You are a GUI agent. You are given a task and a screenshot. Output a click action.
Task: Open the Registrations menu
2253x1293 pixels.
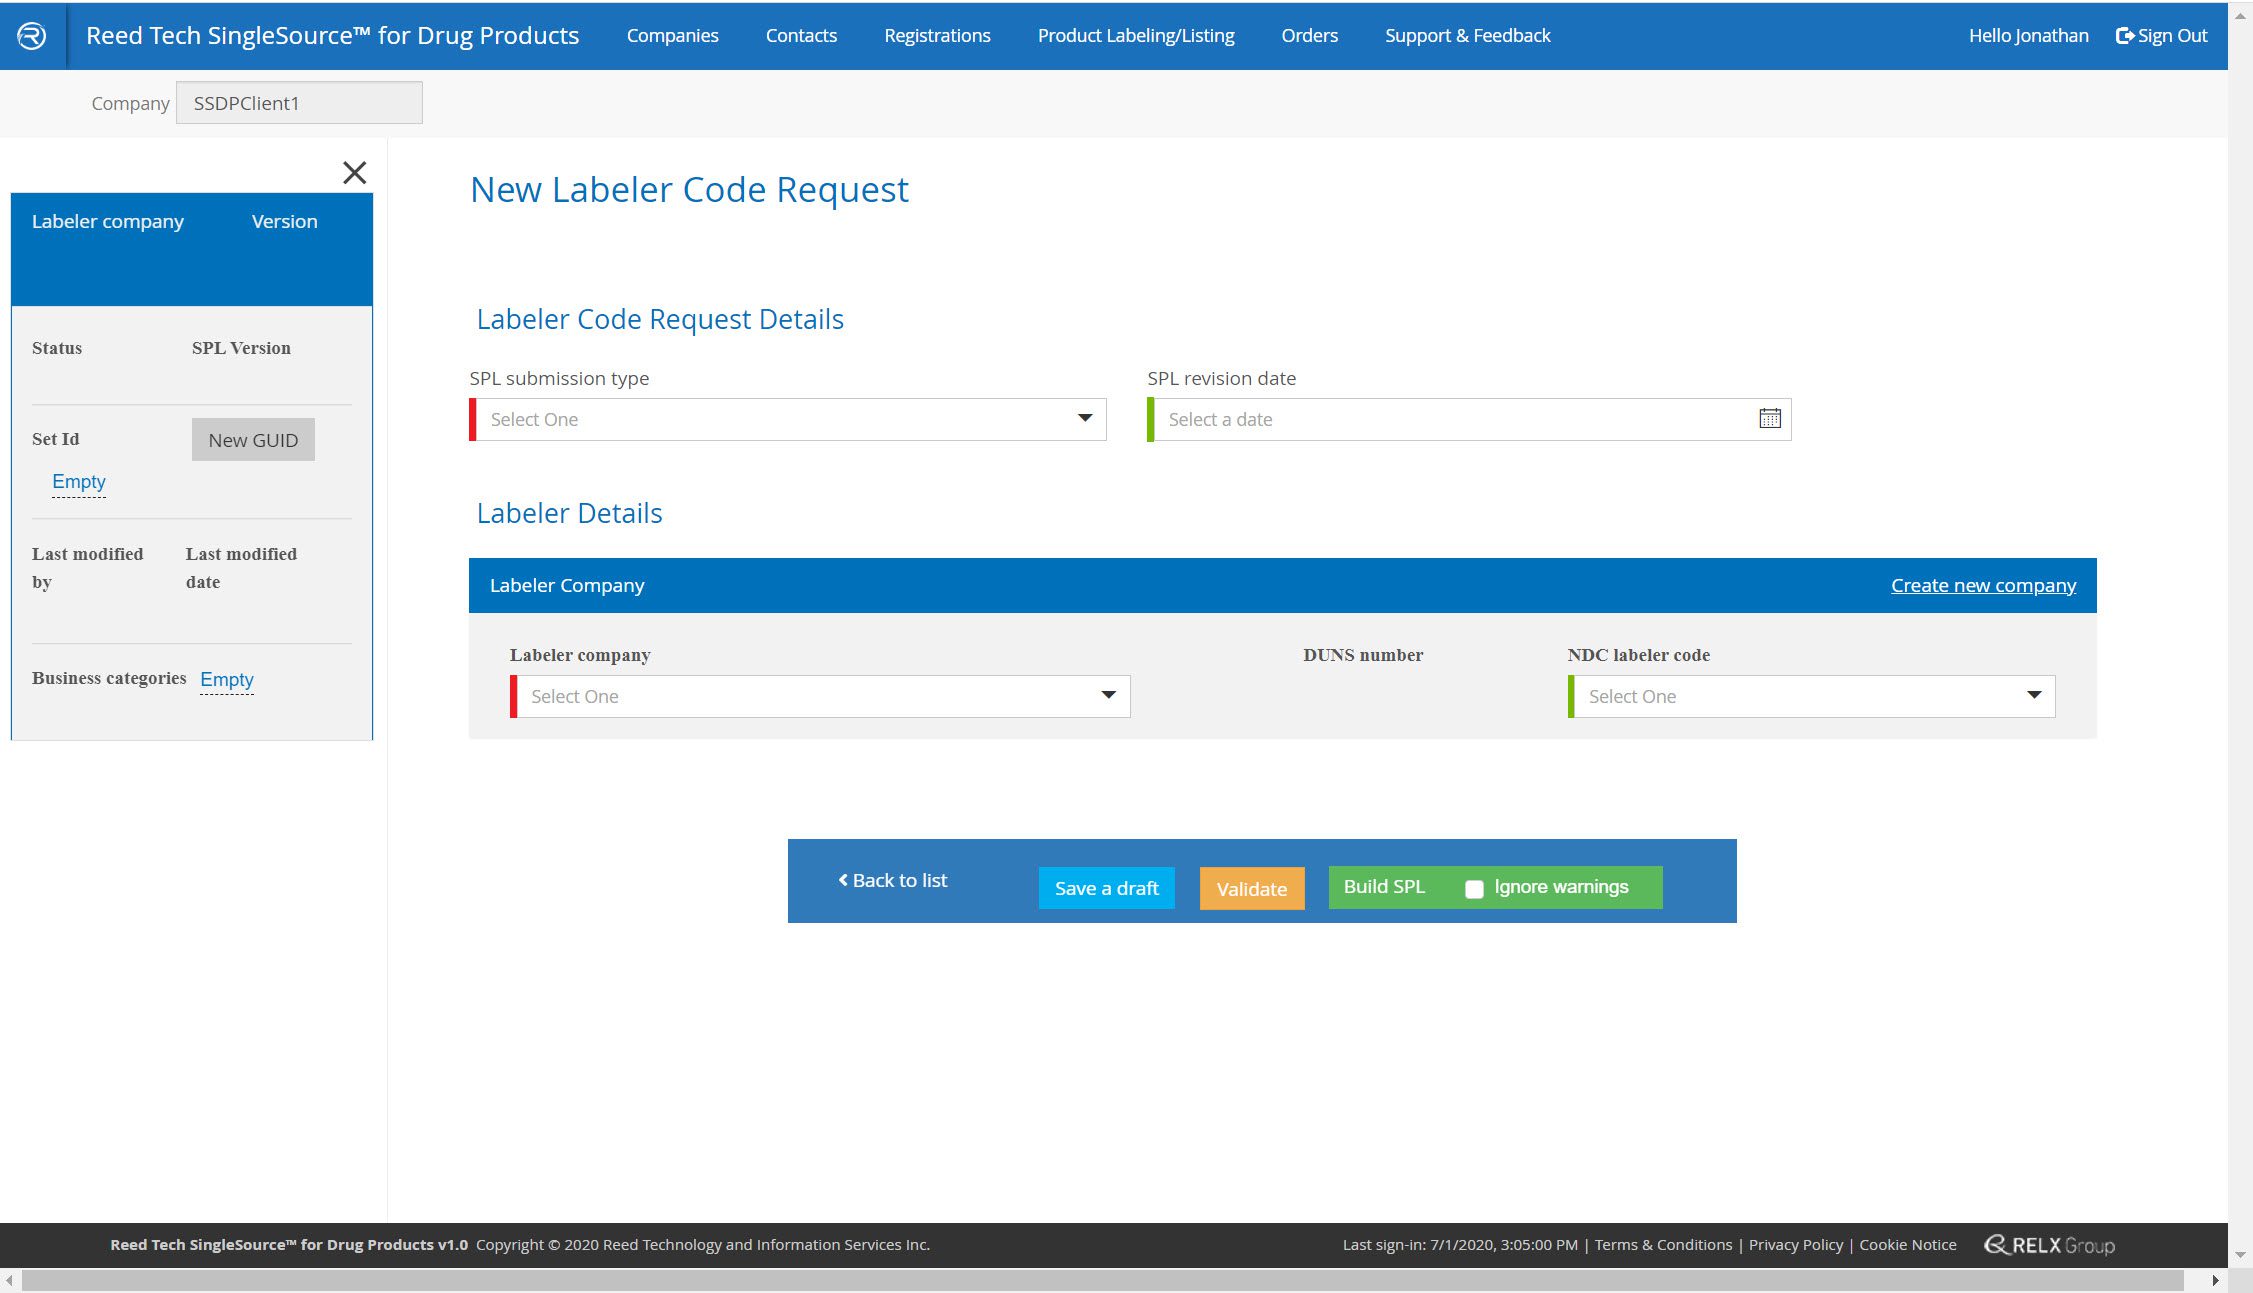(x=937, y=36)
